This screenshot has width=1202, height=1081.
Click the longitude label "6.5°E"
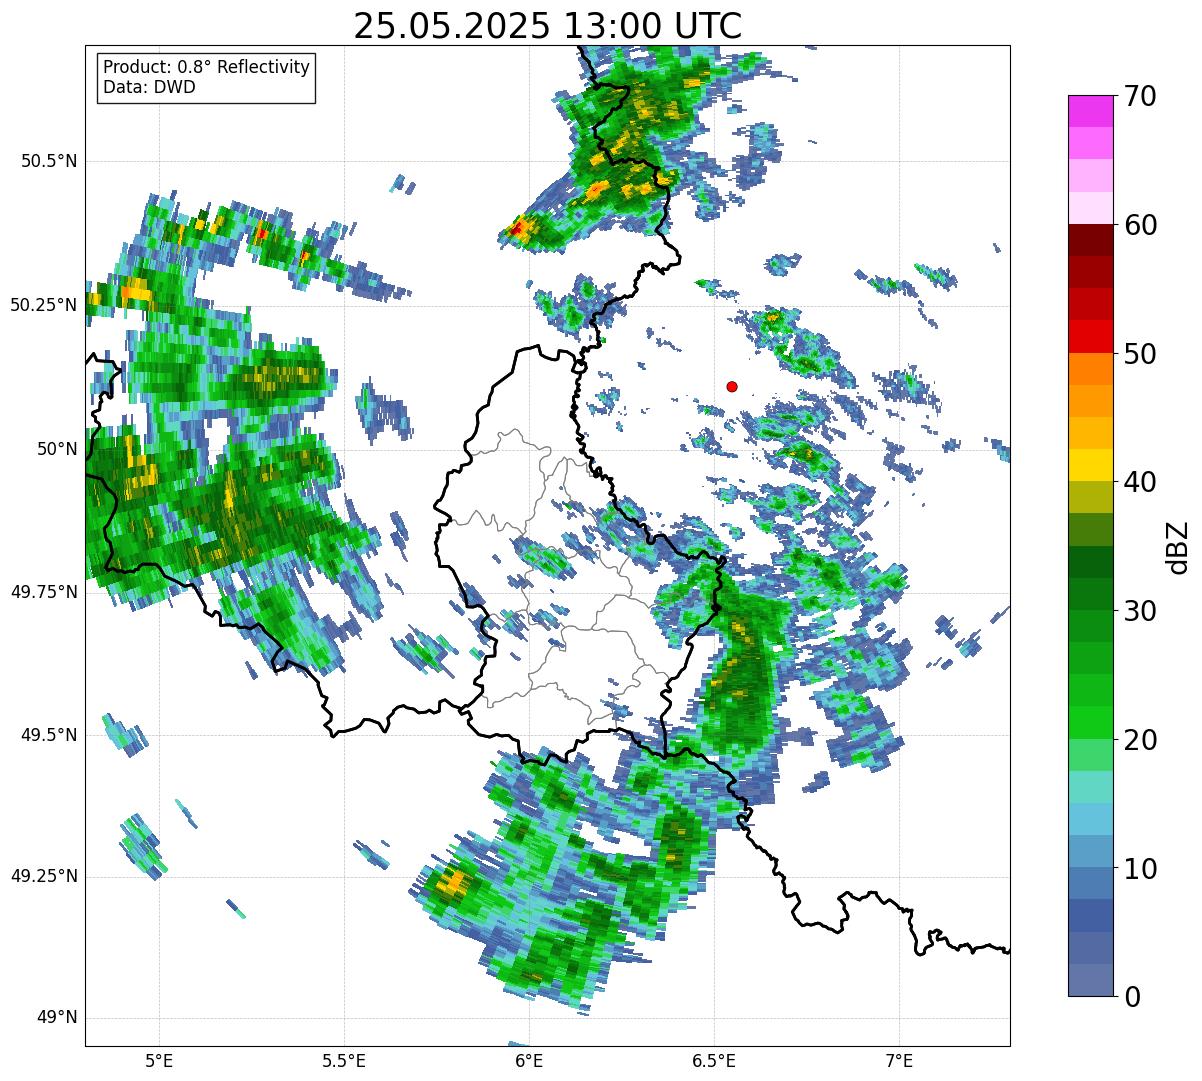coord(714,1060)
